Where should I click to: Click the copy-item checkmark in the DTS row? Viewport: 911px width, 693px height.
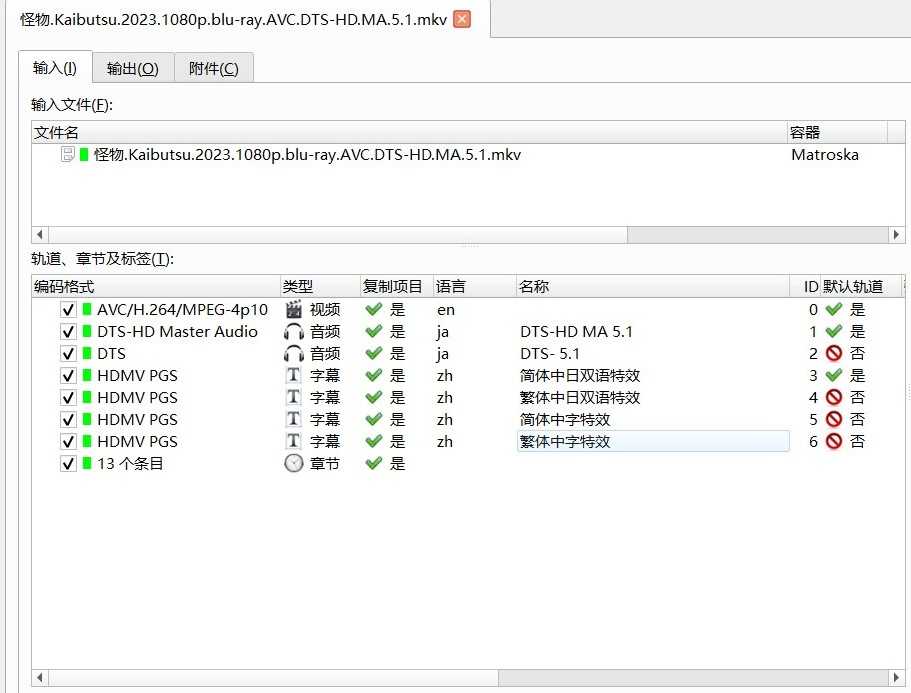(x=374, y=354)
